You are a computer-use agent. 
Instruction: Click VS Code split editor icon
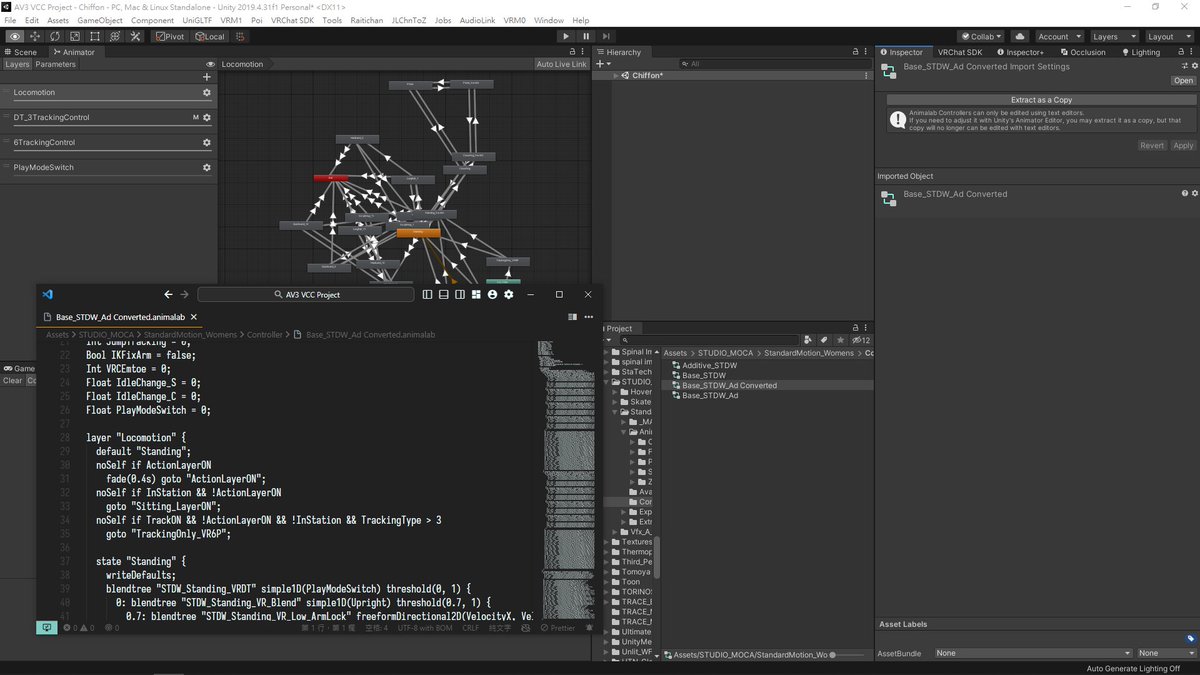(572, 317)
